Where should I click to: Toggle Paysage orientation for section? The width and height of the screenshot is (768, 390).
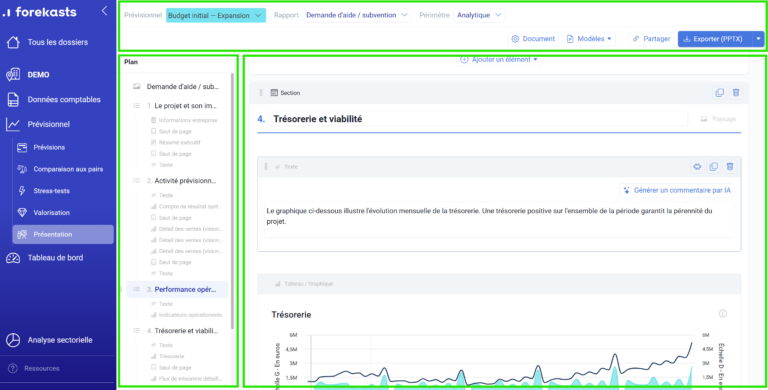pos(718,119)
